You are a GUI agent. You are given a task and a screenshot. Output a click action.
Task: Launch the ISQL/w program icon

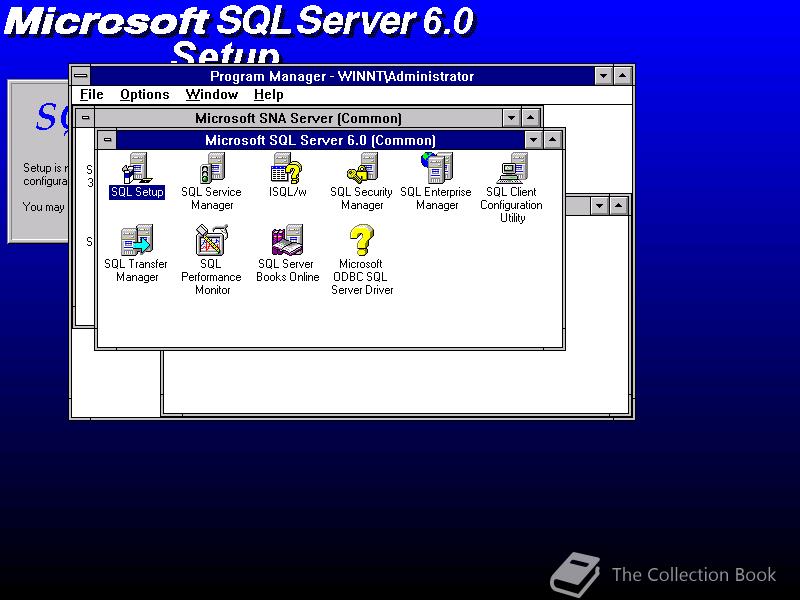coord(287,168)
